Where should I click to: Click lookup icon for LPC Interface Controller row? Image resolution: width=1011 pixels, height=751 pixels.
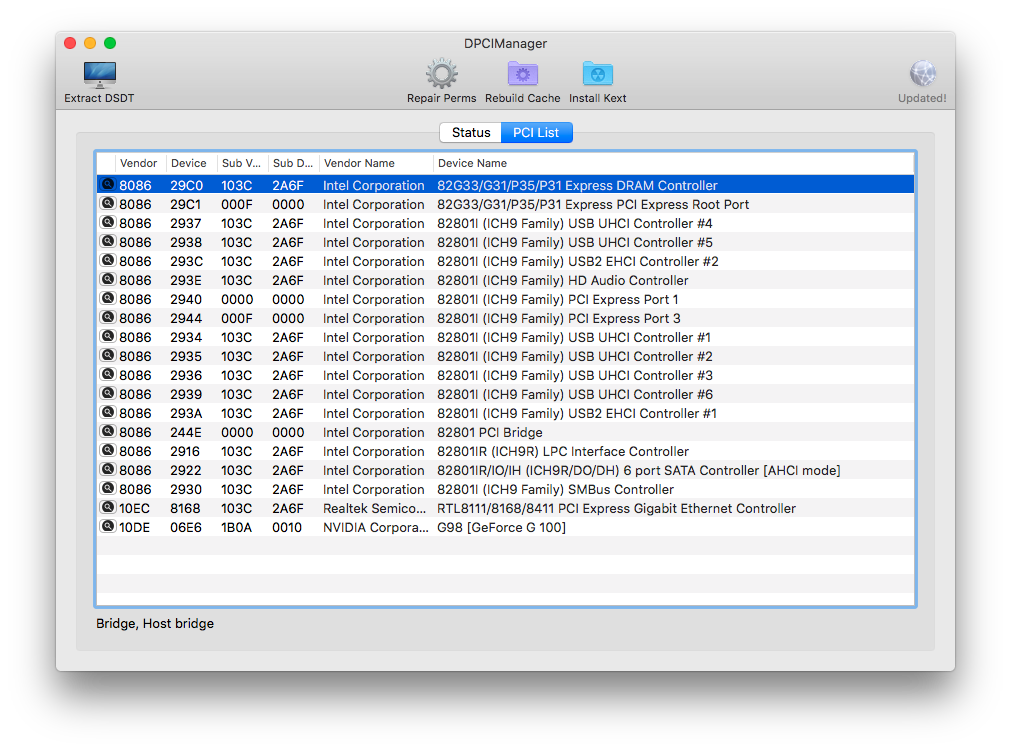[x=108, y=451]
